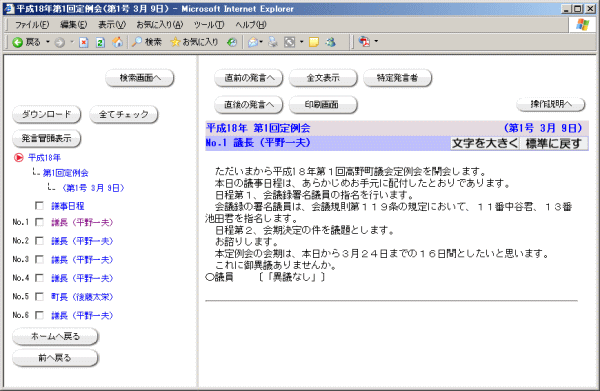Viewport: 600px width, 391px height.
Task: Click the 全文表示 button
Action: pyautogui.click(x=323, y=78)
